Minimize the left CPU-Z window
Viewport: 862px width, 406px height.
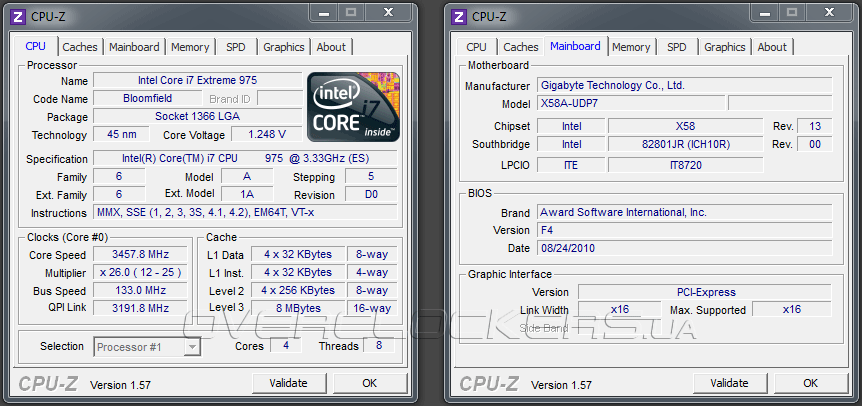(325, 12)
